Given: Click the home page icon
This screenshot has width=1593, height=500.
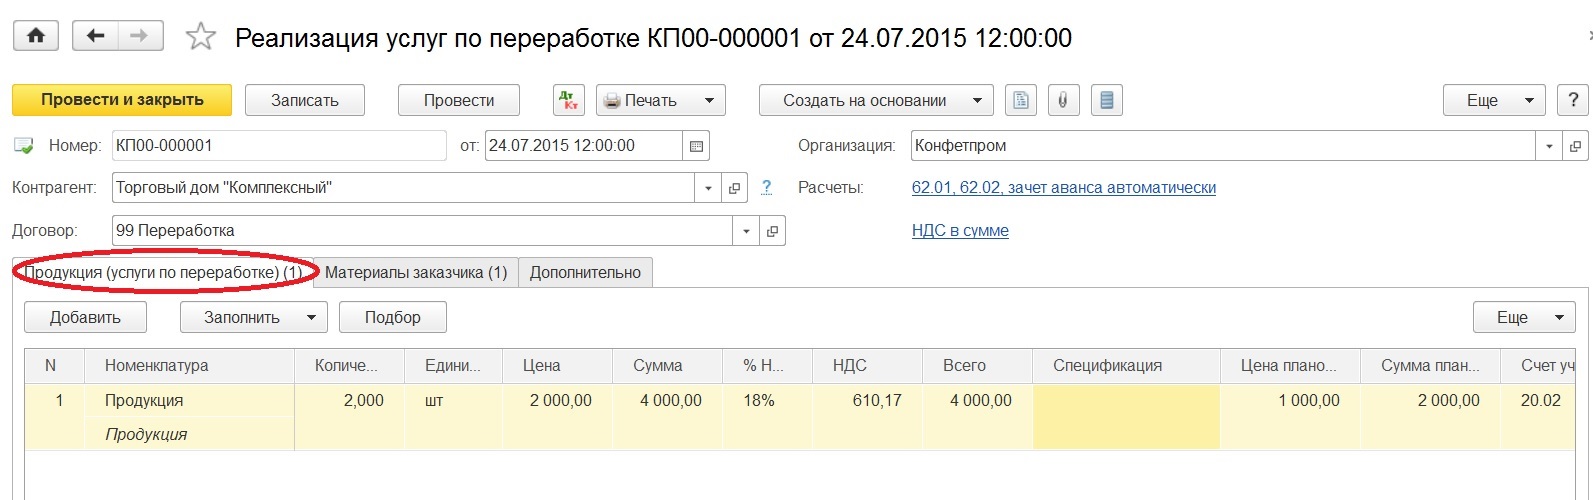Looking at the screenshot, I should 36,37.
